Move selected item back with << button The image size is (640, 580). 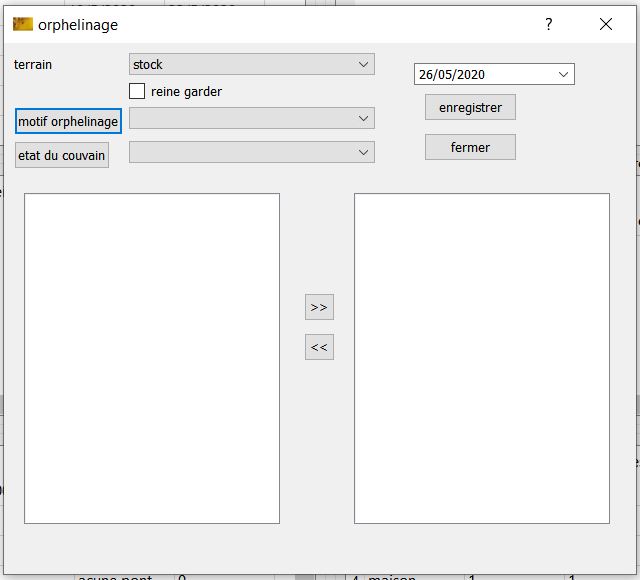click(319, 347)
